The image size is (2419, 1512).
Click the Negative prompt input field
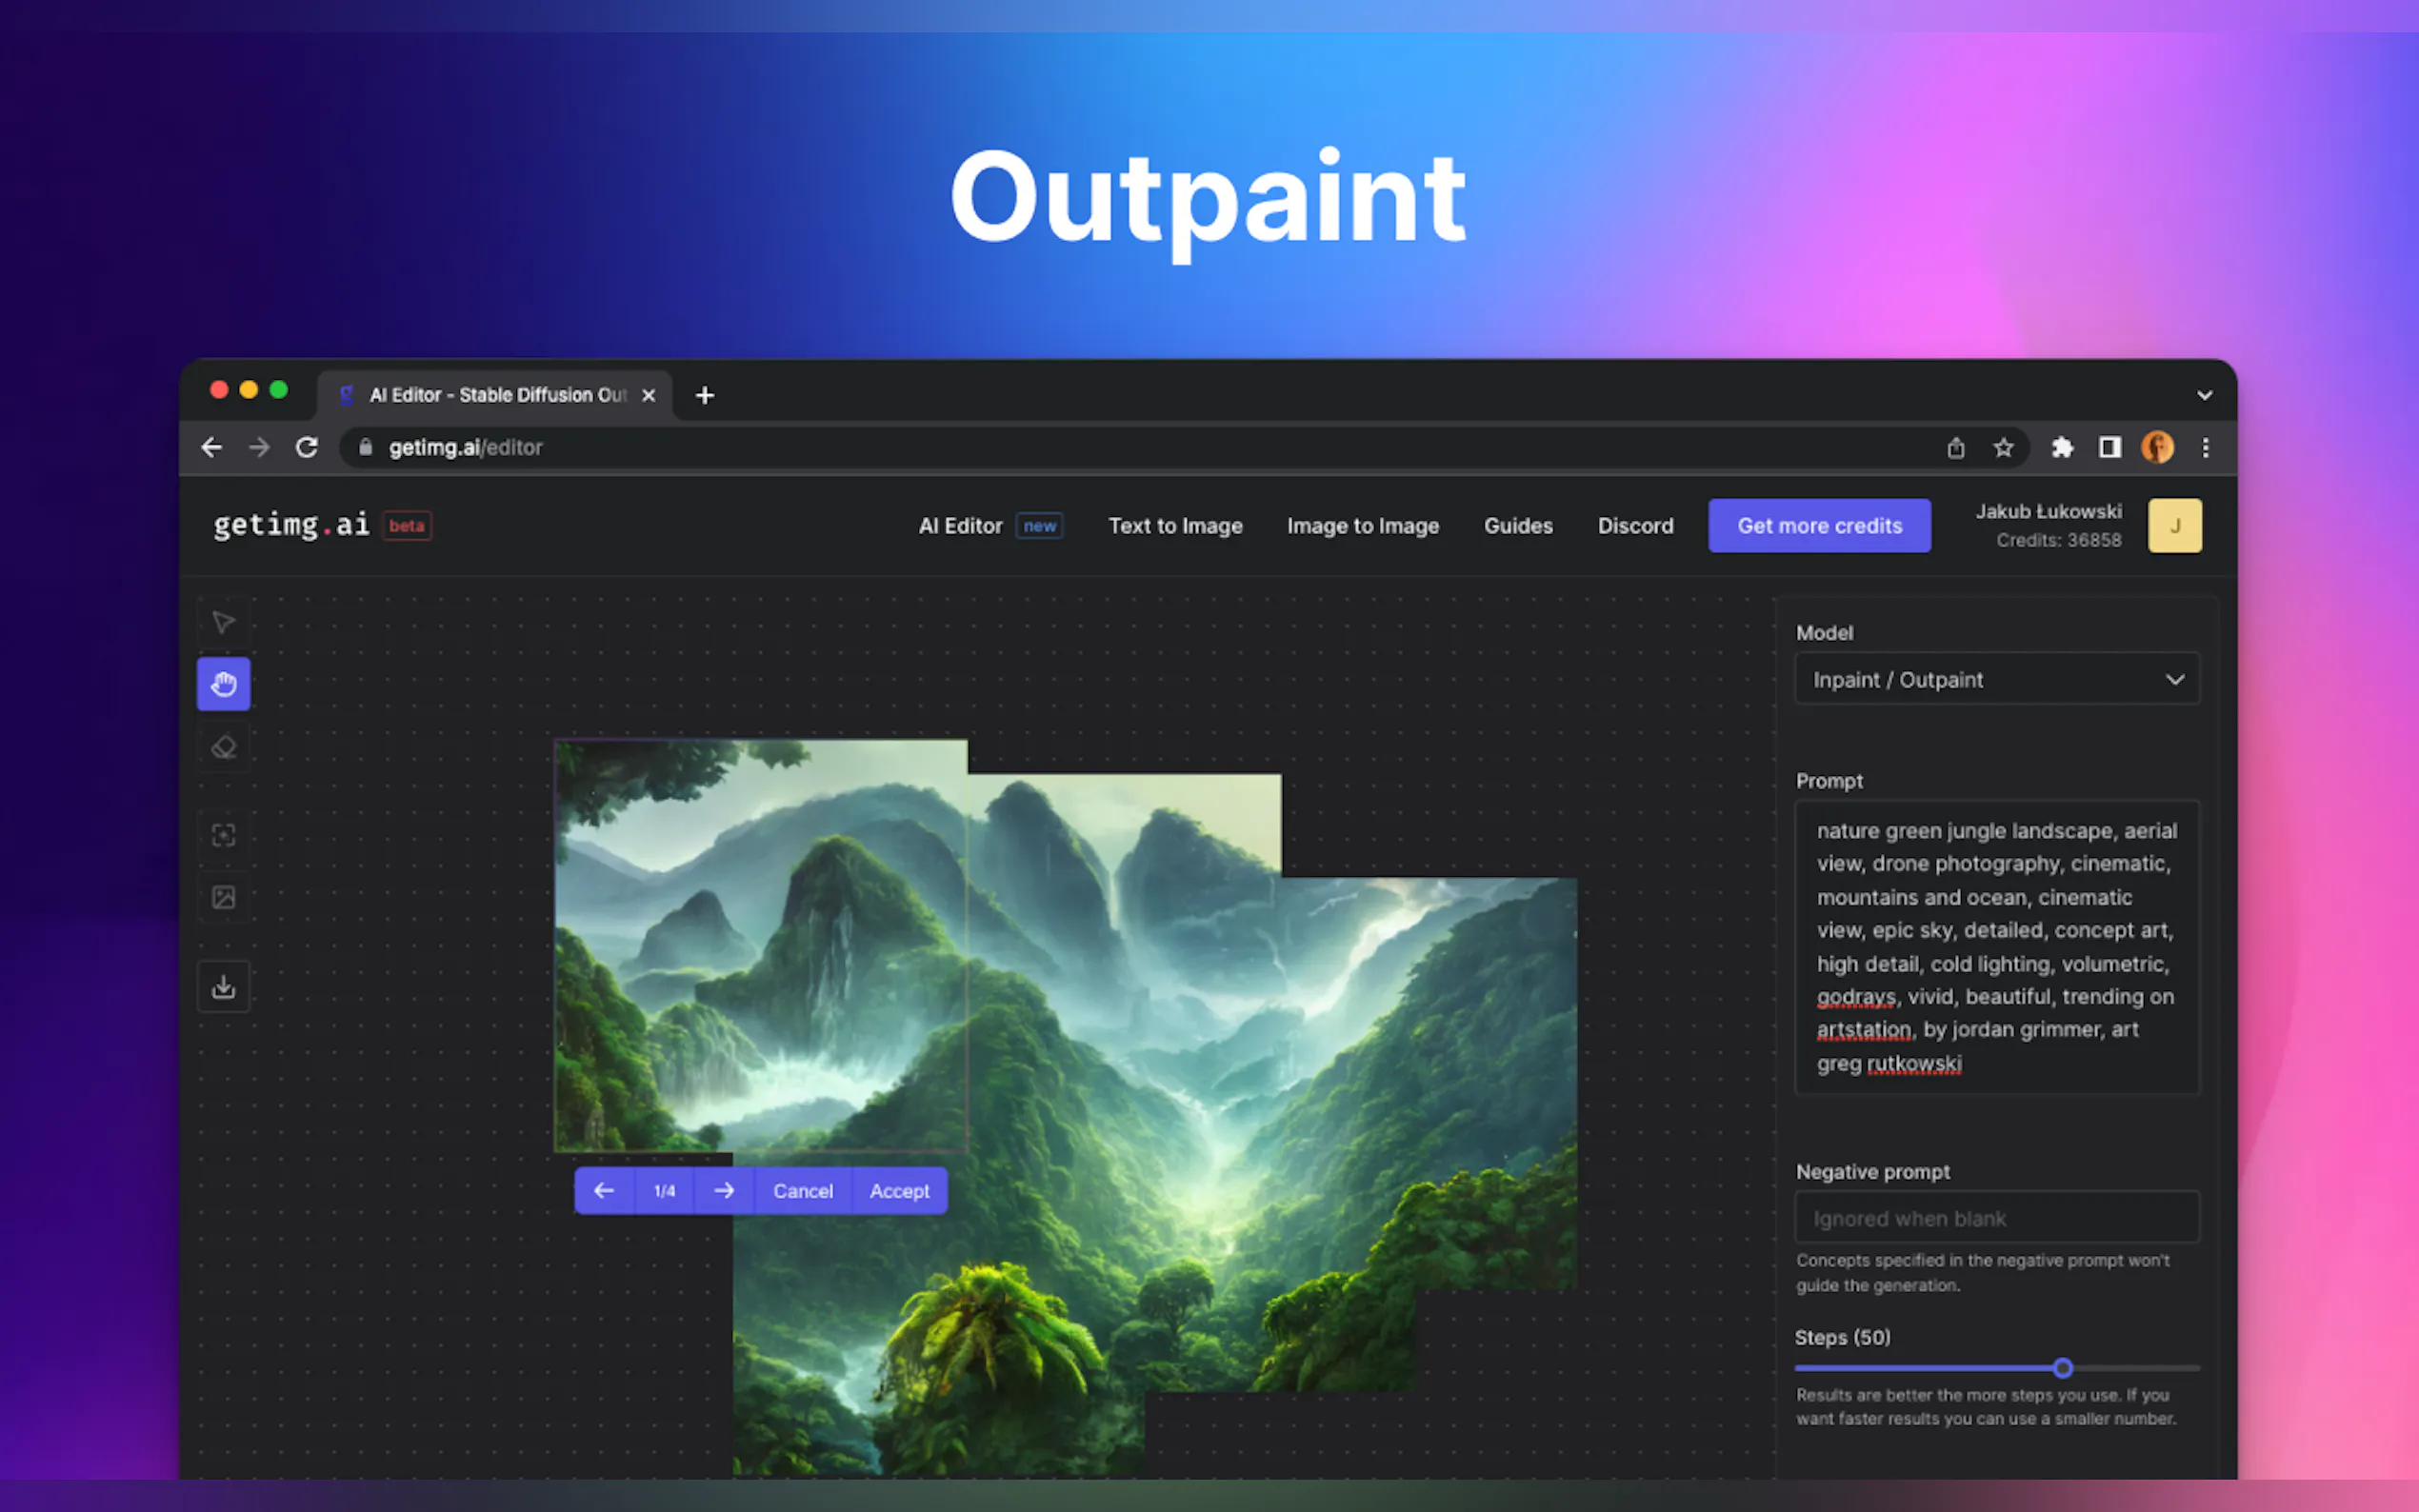tap(1996, 1218)
